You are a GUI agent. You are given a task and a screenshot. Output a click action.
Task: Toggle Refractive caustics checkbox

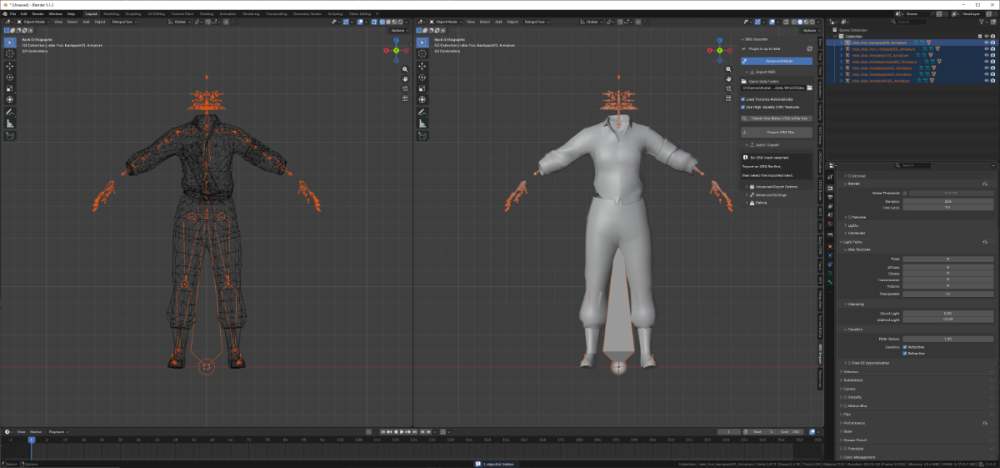pos(904,353)
